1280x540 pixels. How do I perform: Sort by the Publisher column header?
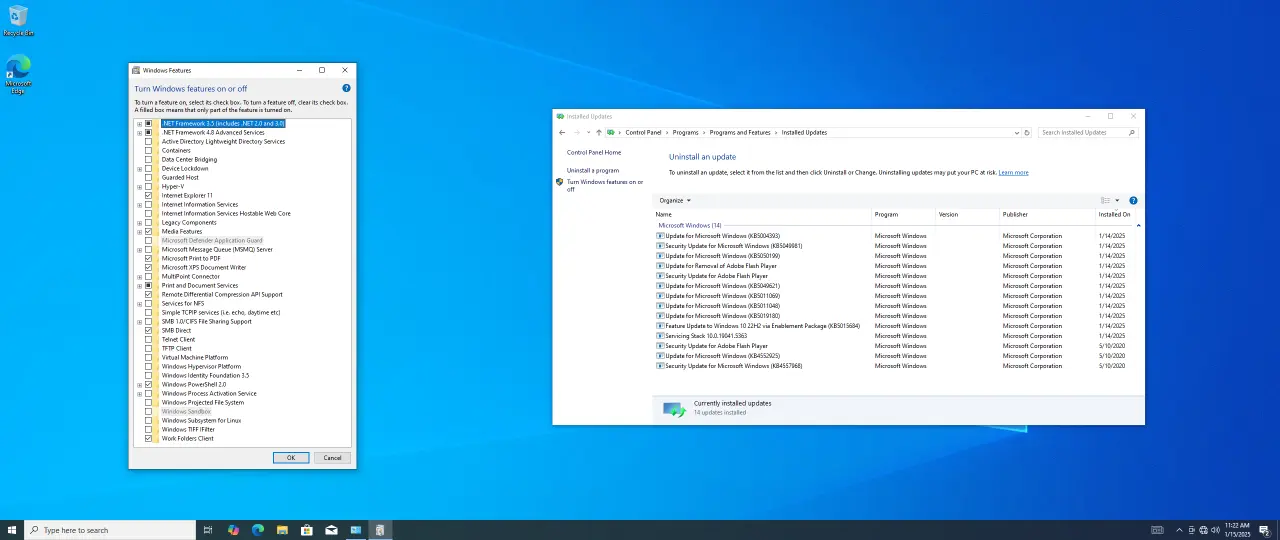pos(1047,214)
